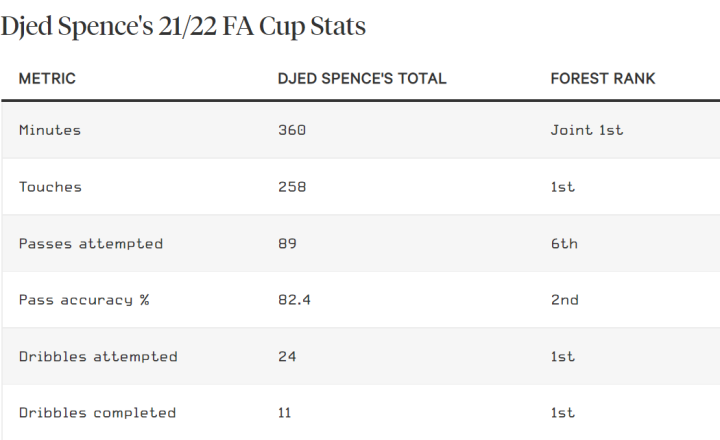Click the FOREST RANK column header

(603, 78)
